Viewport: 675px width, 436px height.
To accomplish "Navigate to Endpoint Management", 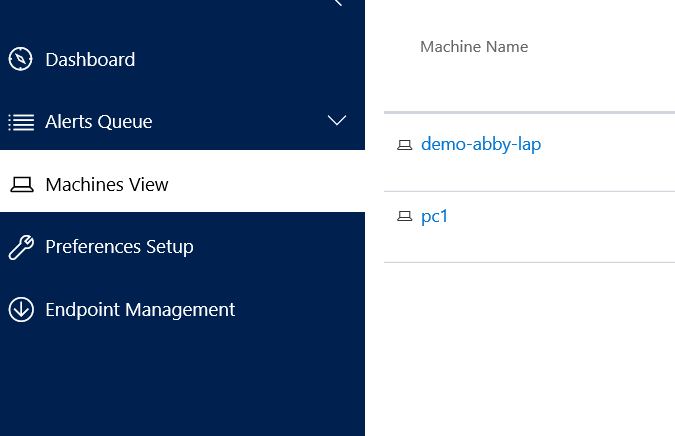I will pyautogui.click(x=140, y=310).
